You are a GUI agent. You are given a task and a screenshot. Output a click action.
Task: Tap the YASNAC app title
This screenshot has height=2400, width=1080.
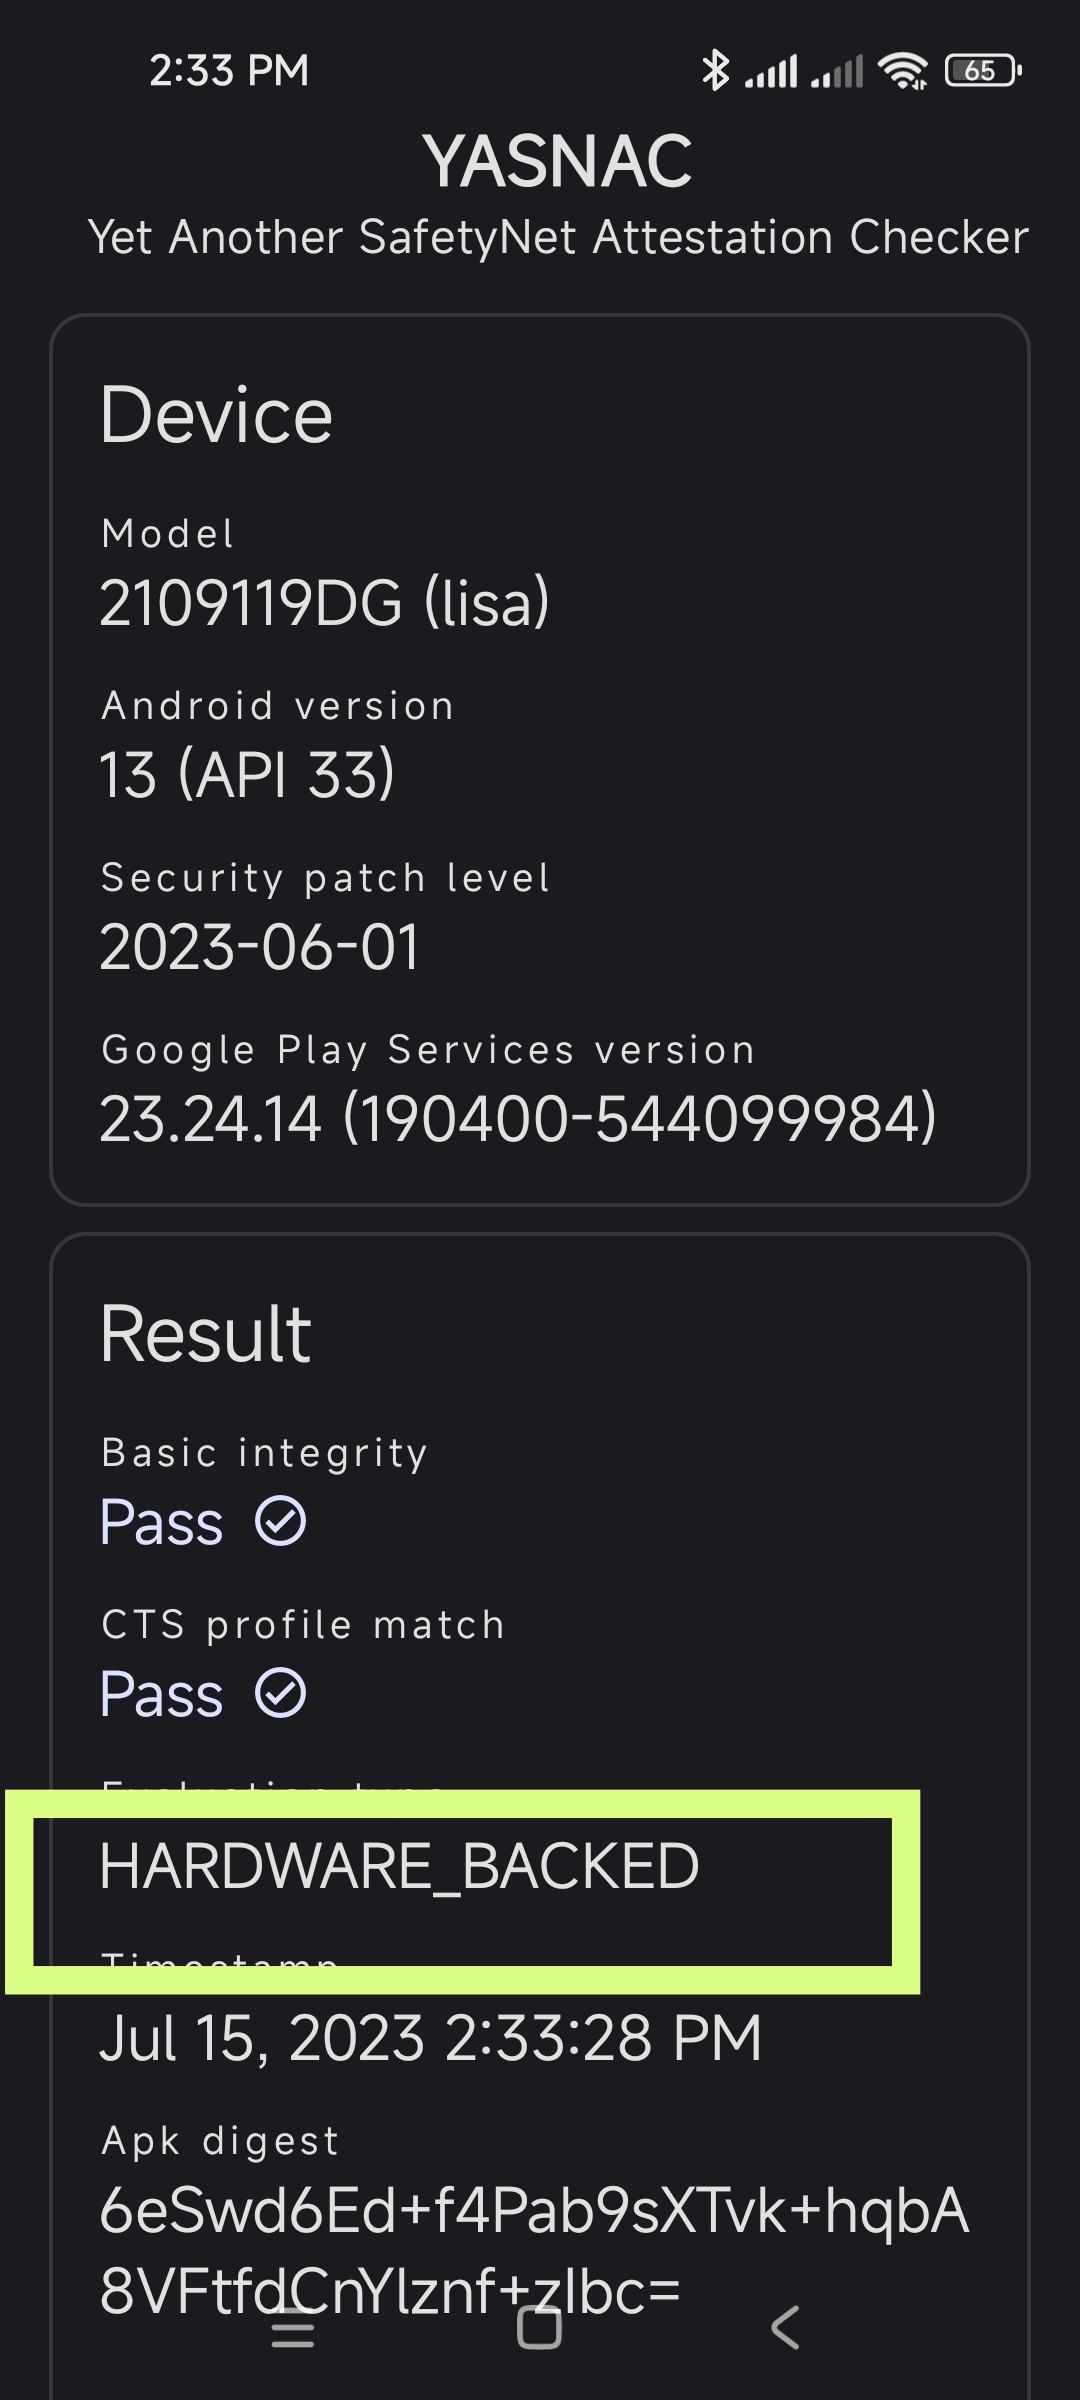(x=557, y=161)
